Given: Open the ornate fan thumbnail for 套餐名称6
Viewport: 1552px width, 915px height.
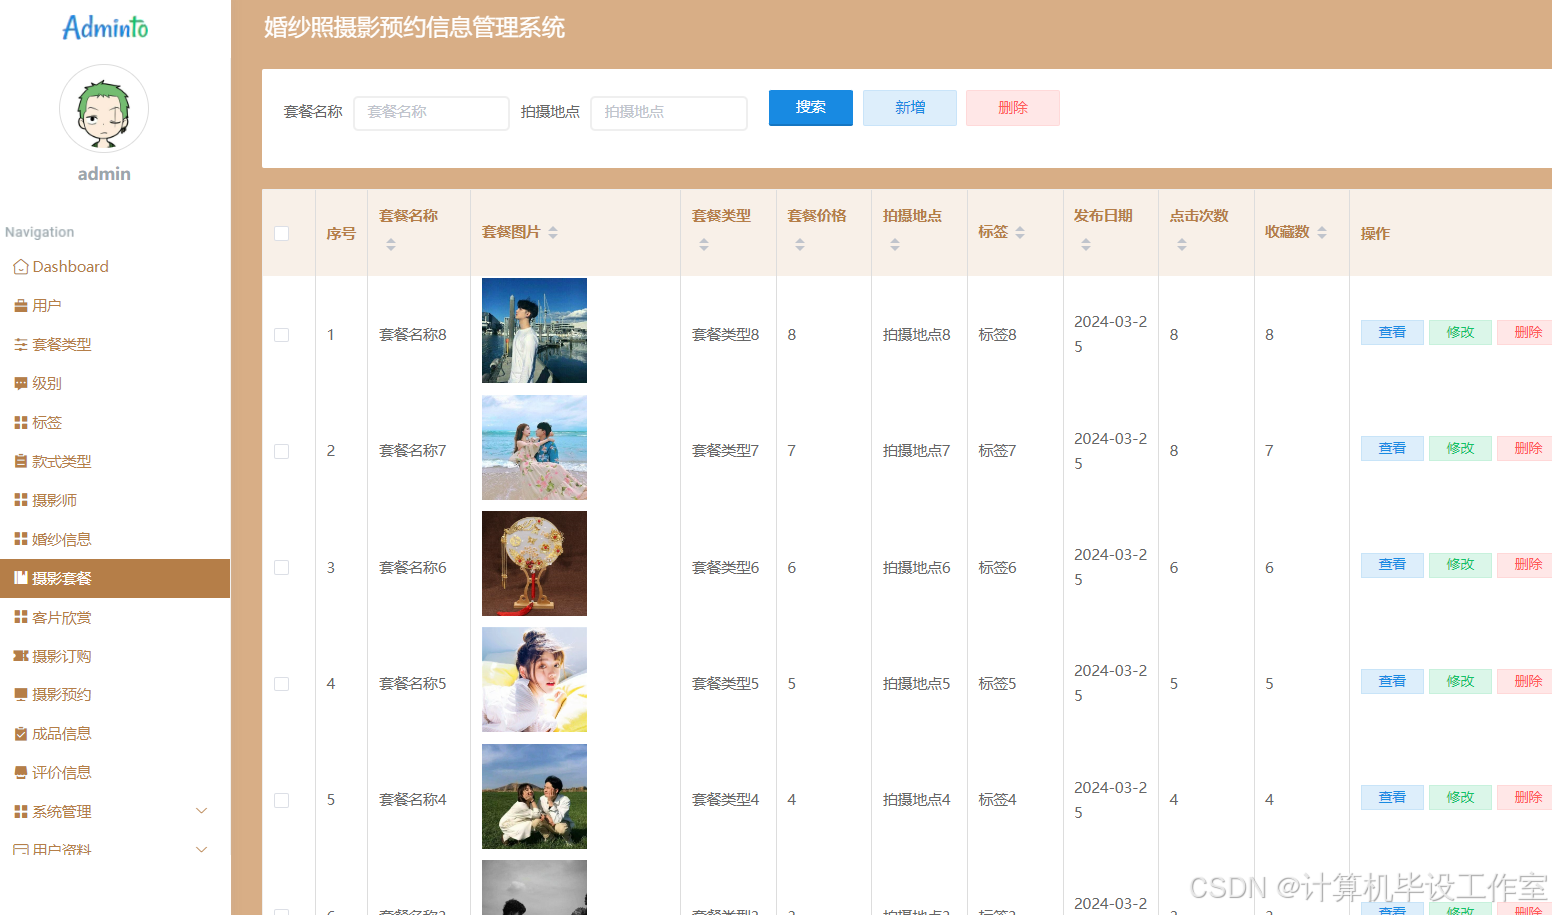Looking at the screenshot, I should click(534, 563).
